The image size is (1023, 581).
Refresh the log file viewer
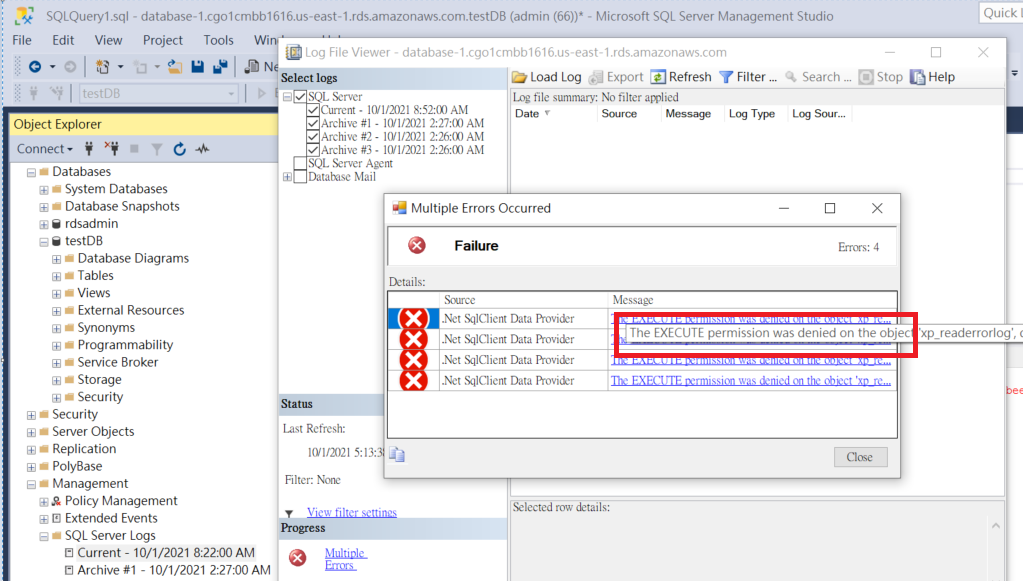[681, 77]
